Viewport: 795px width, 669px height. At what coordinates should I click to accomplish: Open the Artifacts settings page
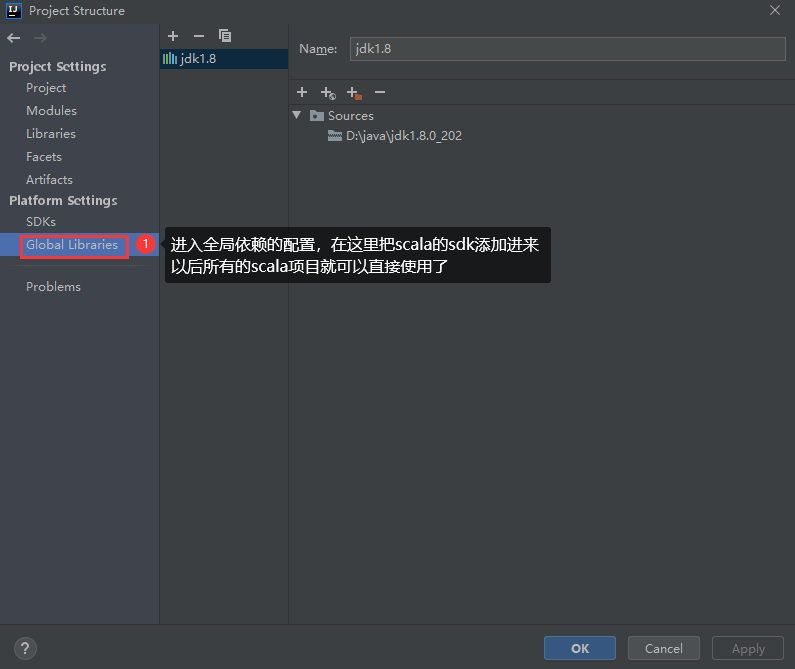[49, 180]
